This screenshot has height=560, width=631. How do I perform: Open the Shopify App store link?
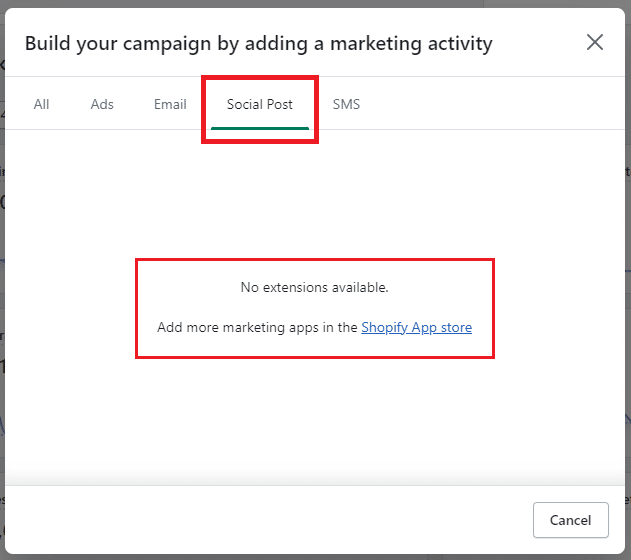tap(416, 327)
